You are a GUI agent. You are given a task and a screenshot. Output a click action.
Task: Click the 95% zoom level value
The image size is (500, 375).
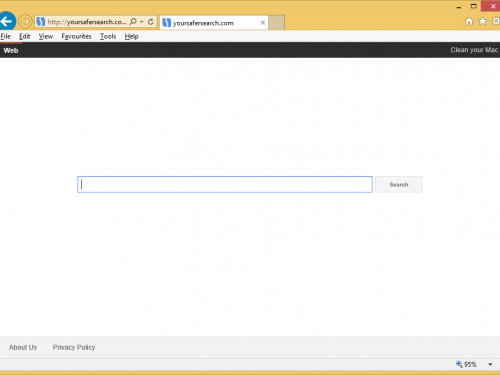click(470, 364)
